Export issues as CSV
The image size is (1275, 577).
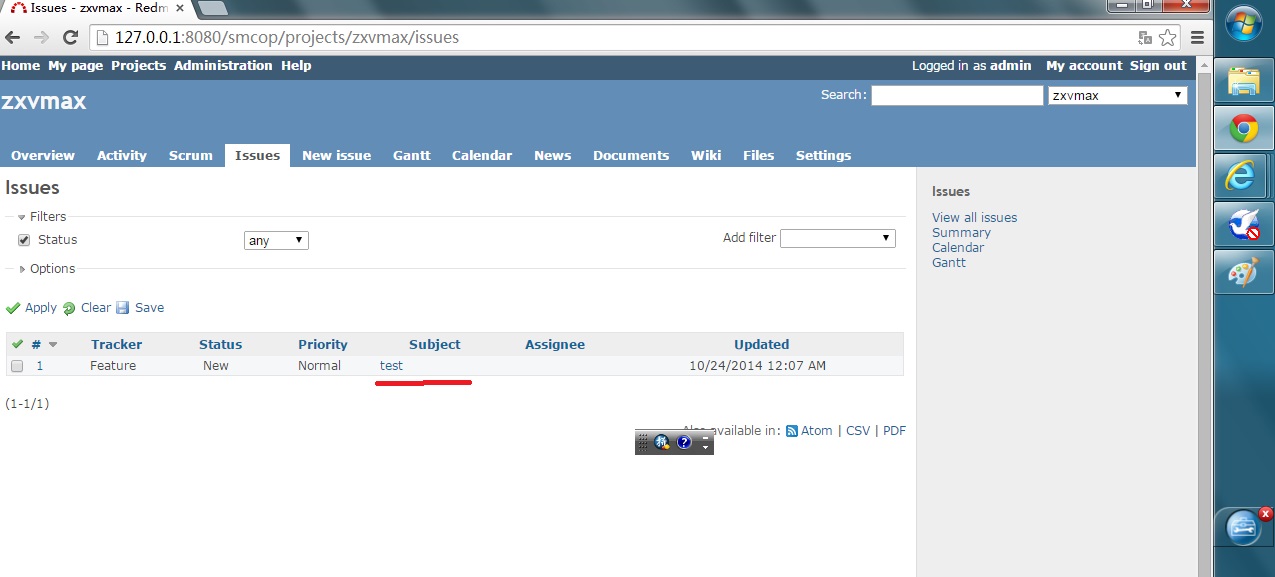[858, 431]
